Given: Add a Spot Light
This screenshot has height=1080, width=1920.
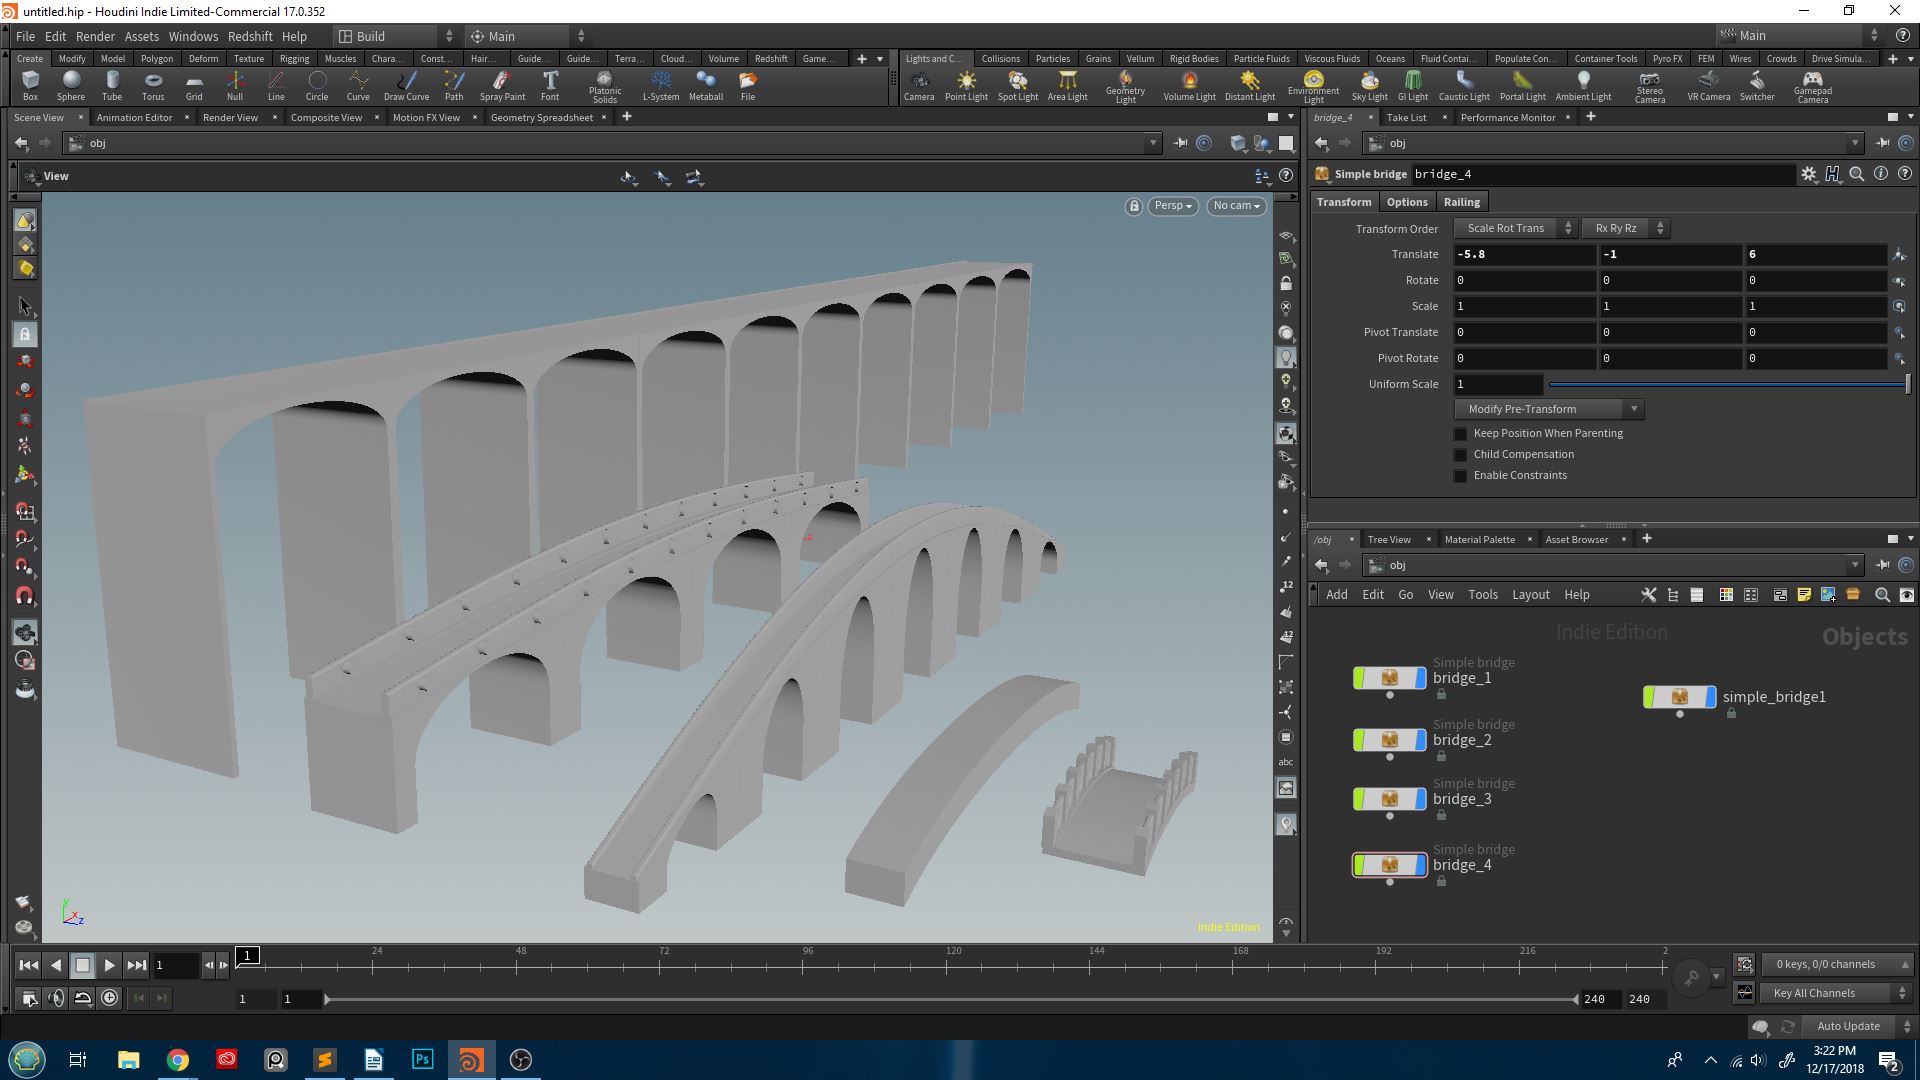Looking at the screenshot, I should coord(1018,86).
